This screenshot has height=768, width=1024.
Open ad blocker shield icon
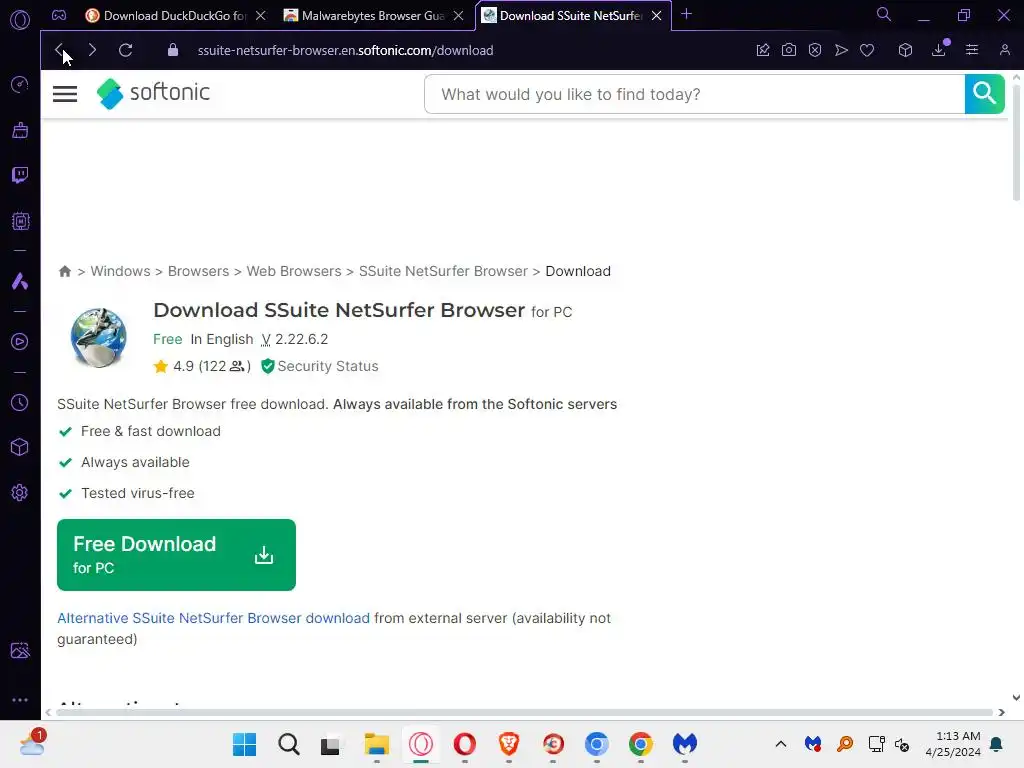click(x=815, y=50)
